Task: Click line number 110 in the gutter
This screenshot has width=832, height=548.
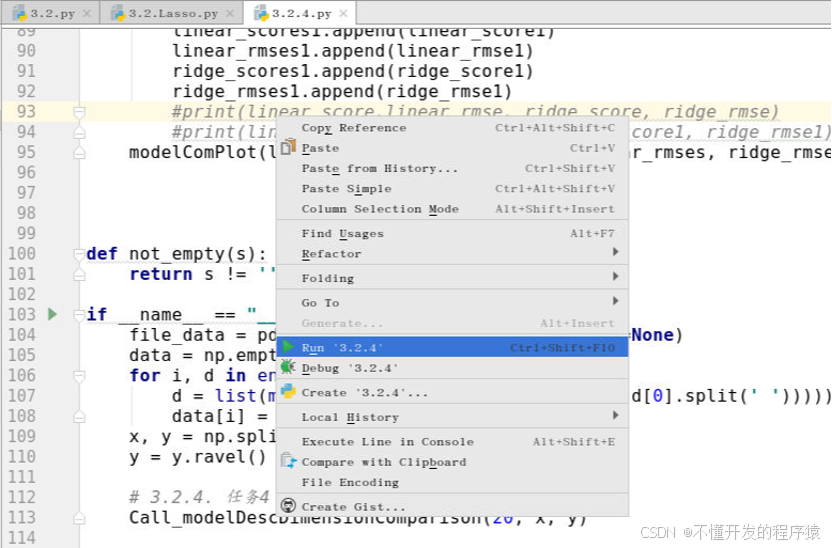Action: tap(22, 456)
